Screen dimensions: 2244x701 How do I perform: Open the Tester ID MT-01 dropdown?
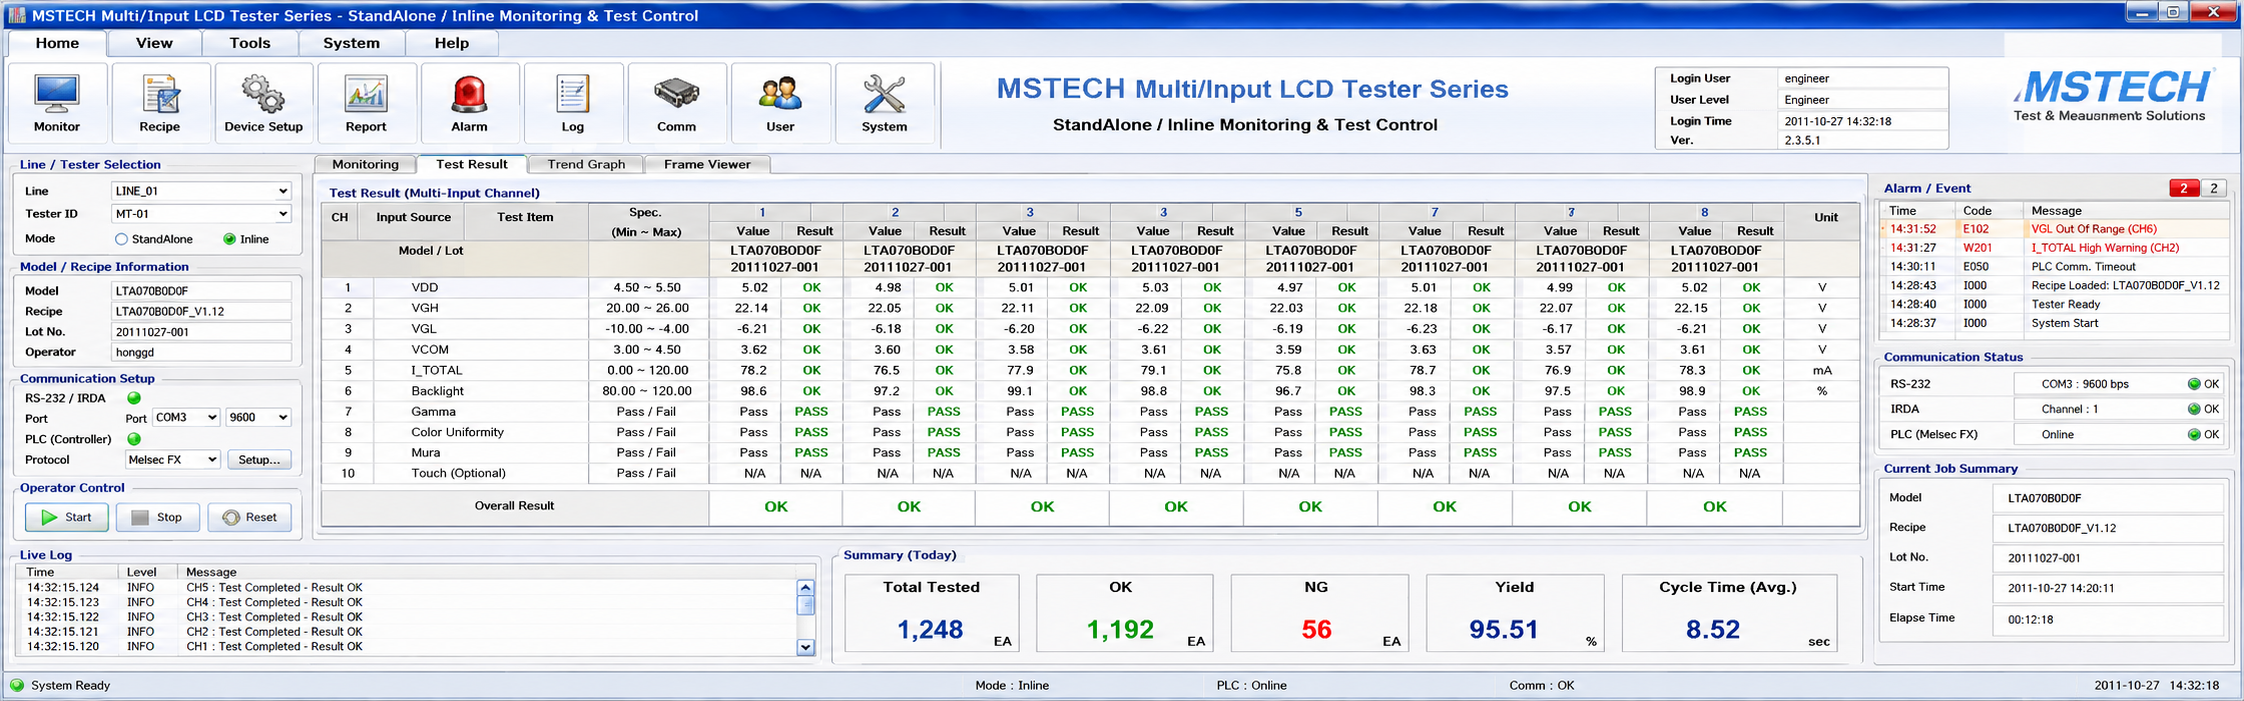point(201,214)
